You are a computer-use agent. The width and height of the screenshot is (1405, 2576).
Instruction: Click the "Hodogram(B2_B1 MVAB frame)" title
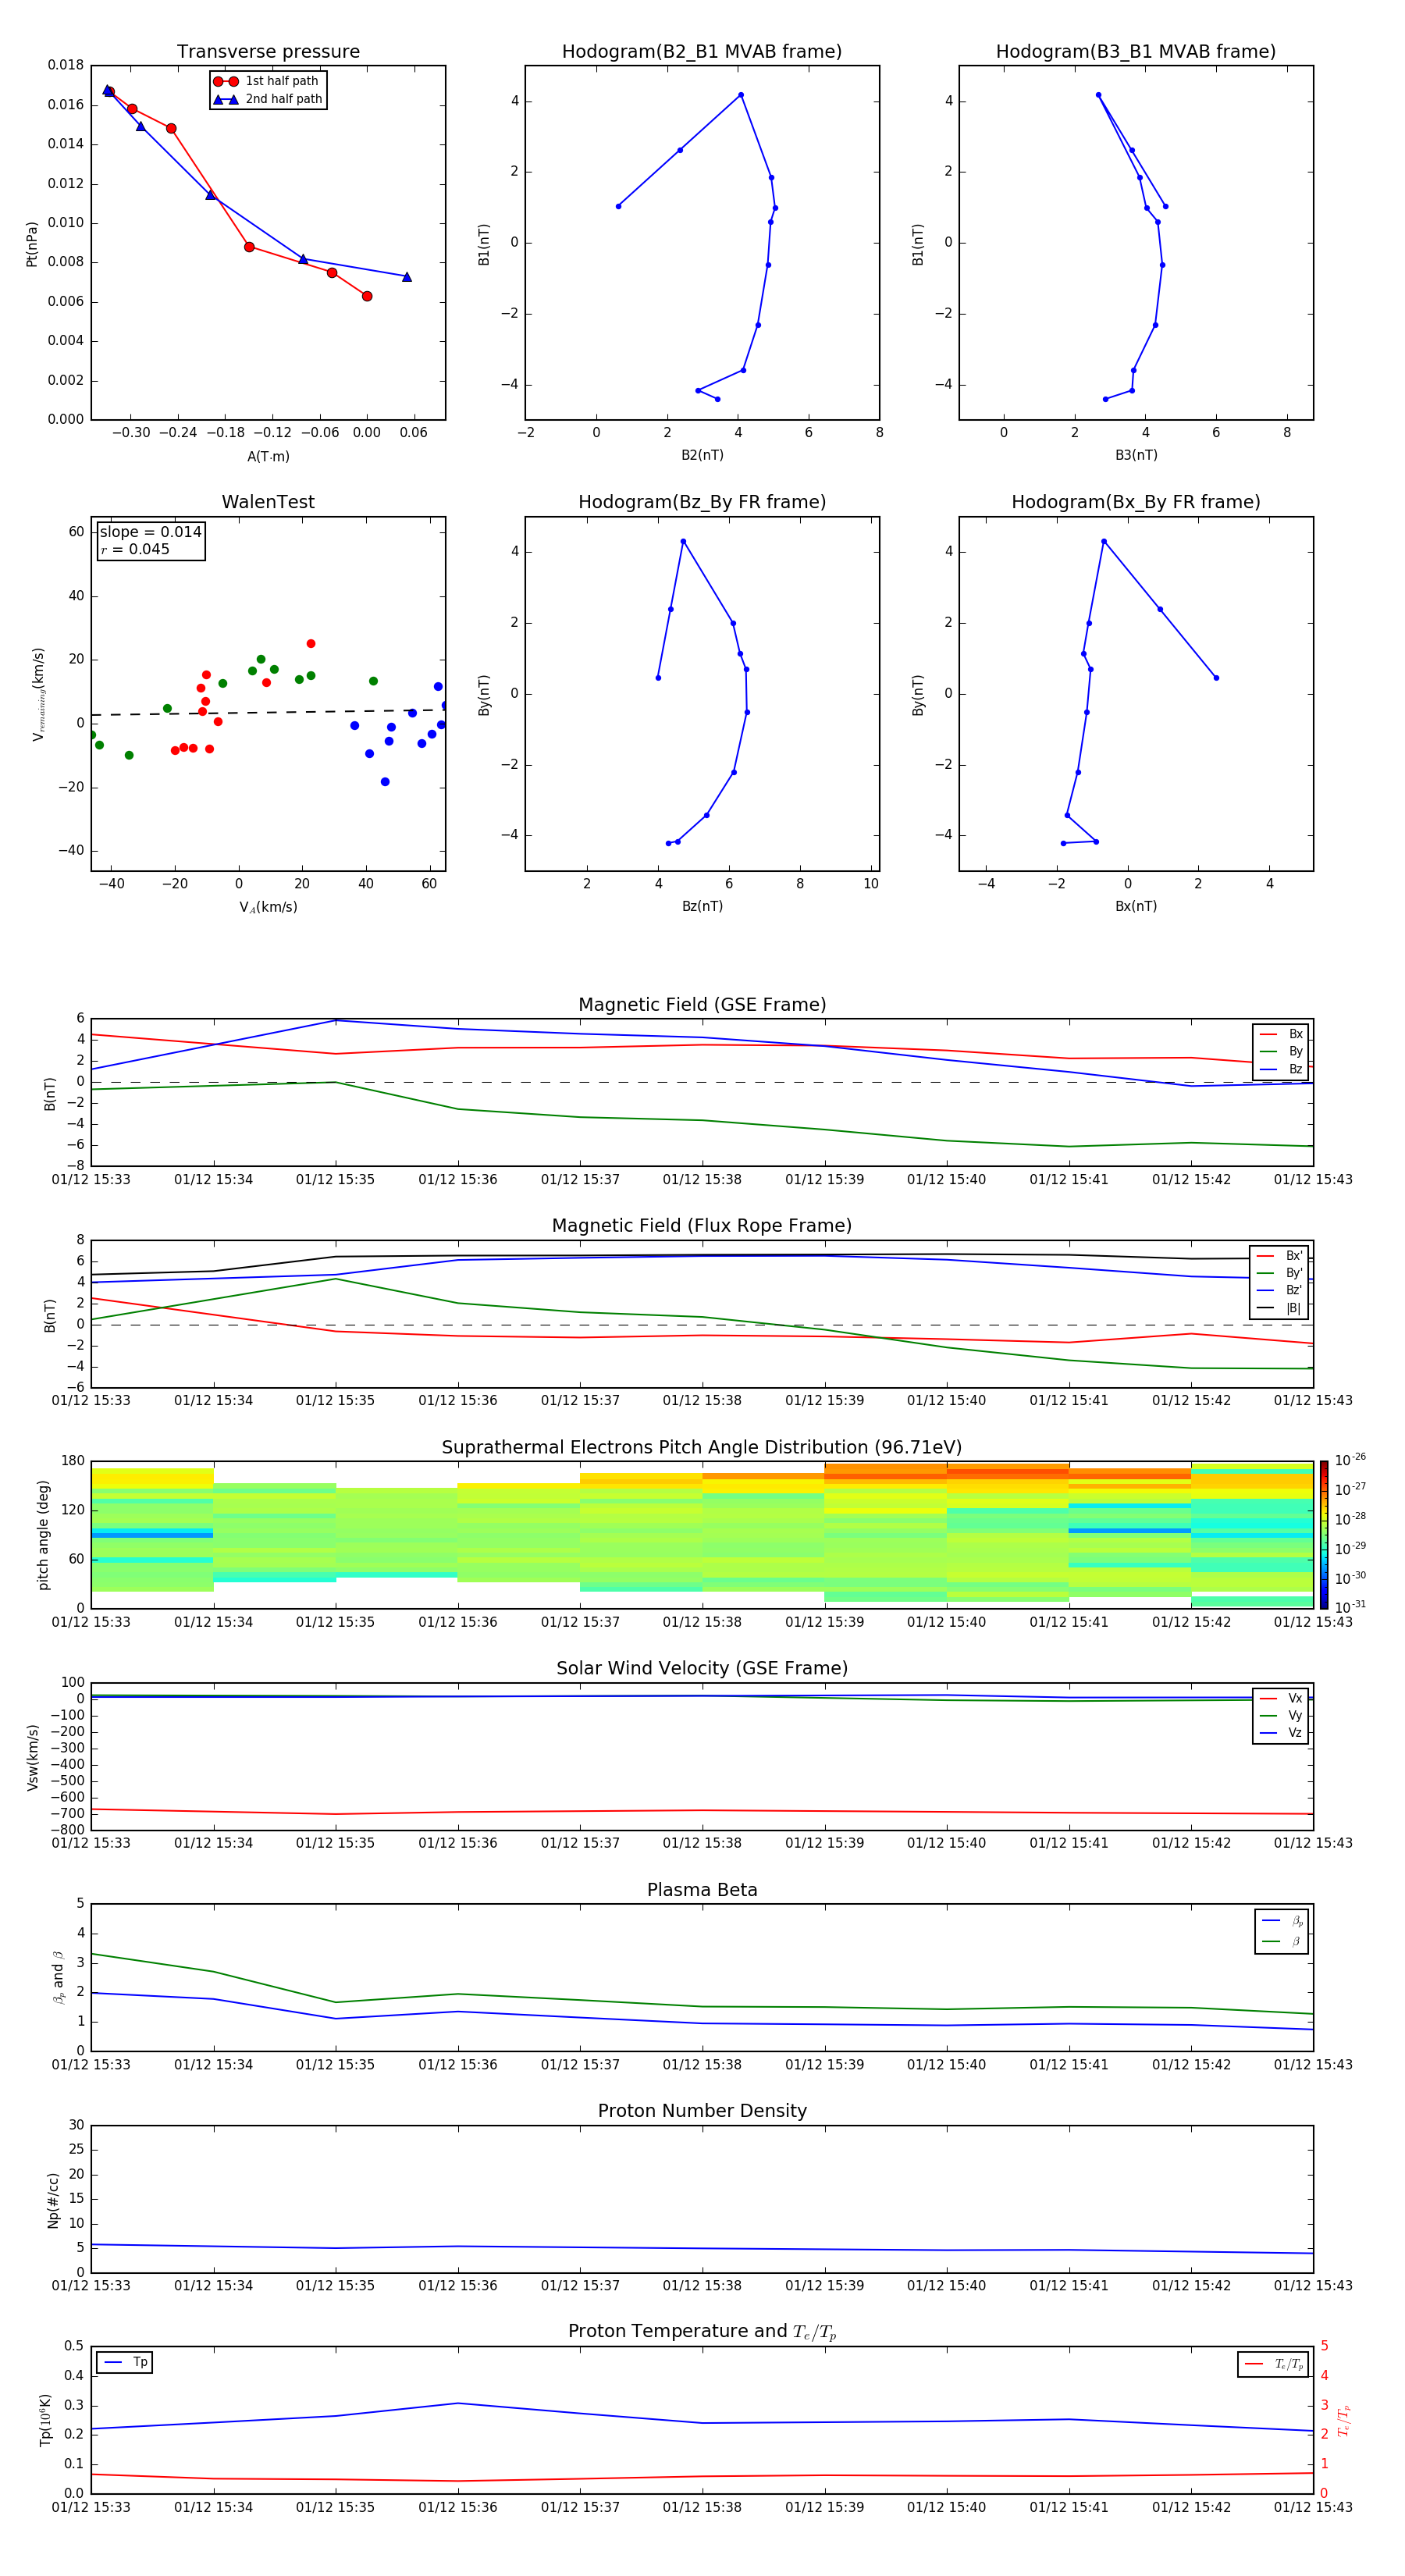[x=702, y=52]
